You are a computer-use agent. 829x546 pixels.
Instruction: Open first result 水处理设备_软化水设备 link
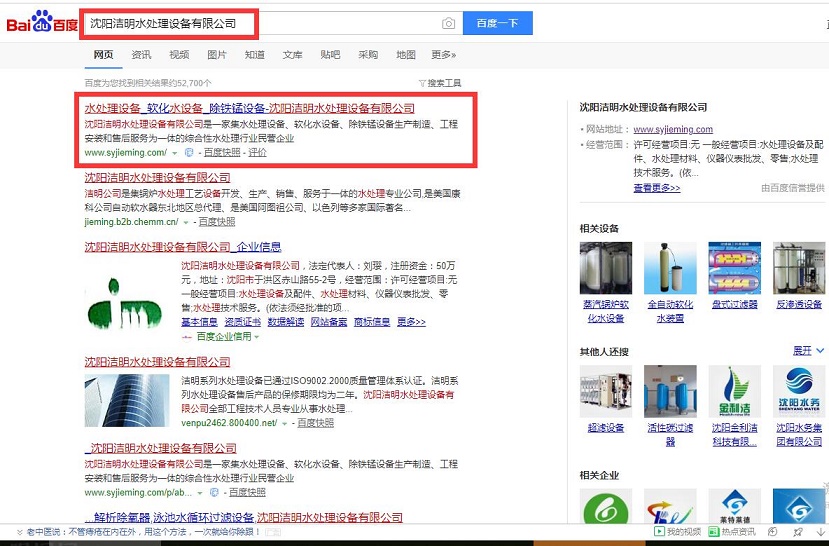[x=250, y=108]
